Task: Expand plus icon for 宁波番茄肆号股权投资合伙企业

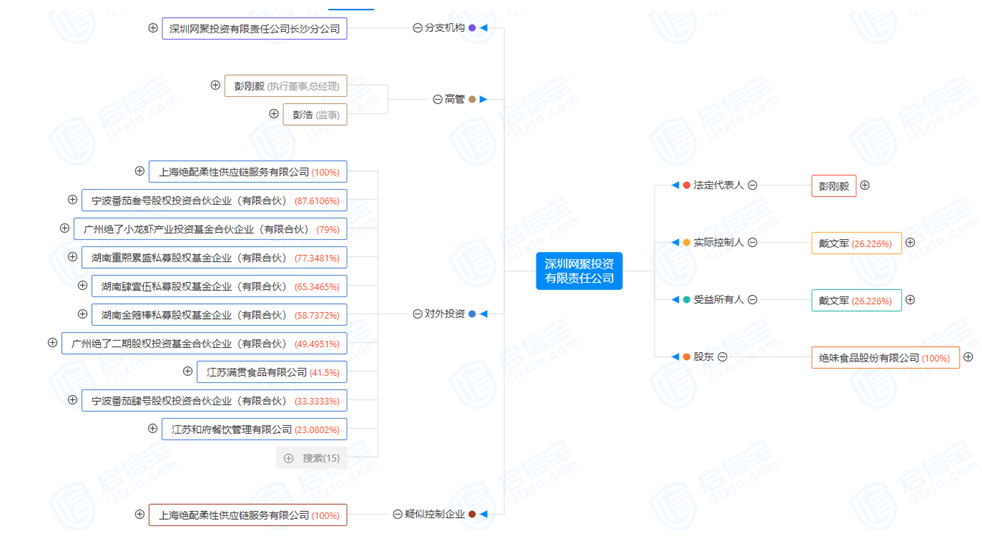Action: coord(73,399)
